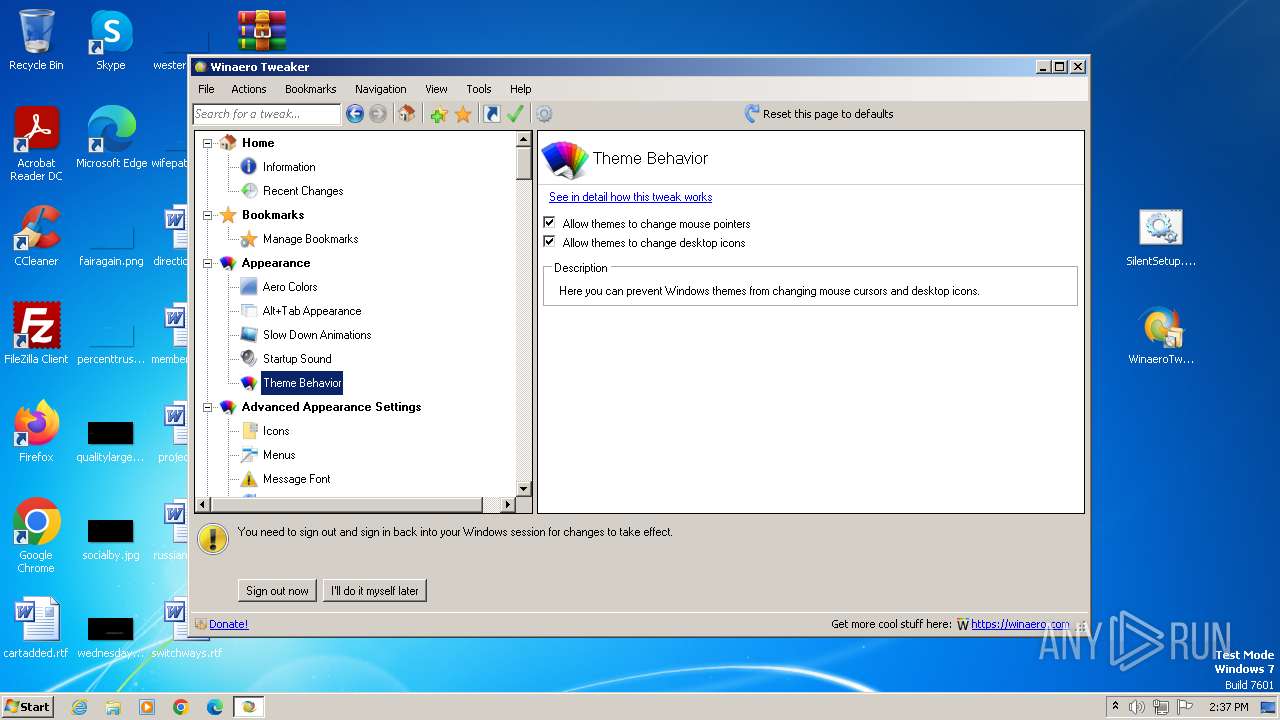1280x720 pixels.
Task: Select Aero Colors tree item
Action: tap(290, 287)
